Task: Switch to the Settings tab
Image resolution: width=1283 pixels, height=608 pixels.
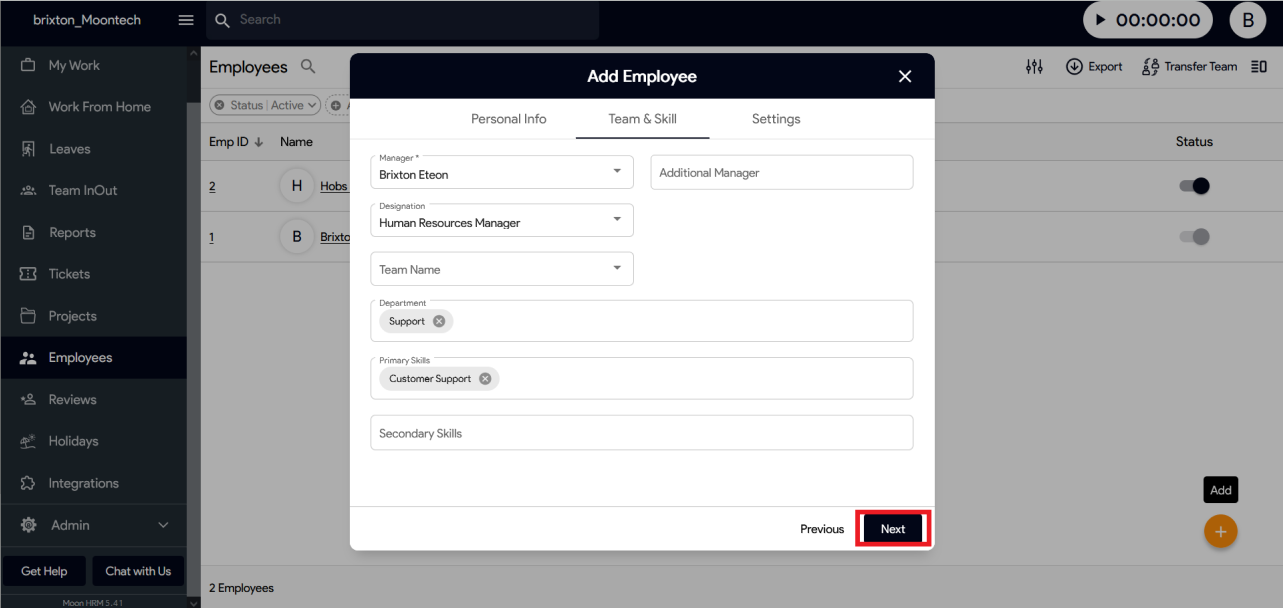Action: tap(776, 119)
